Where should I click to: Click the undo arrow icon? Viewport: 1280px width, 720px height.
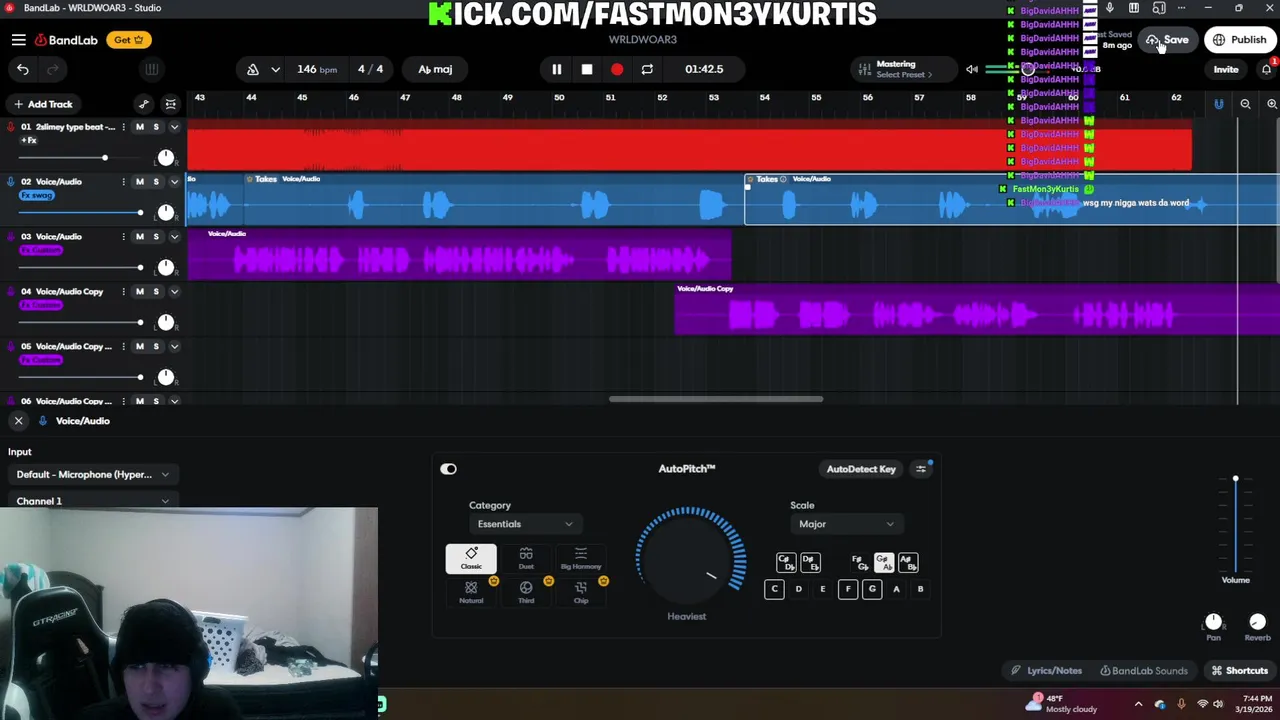click(22, 69)
